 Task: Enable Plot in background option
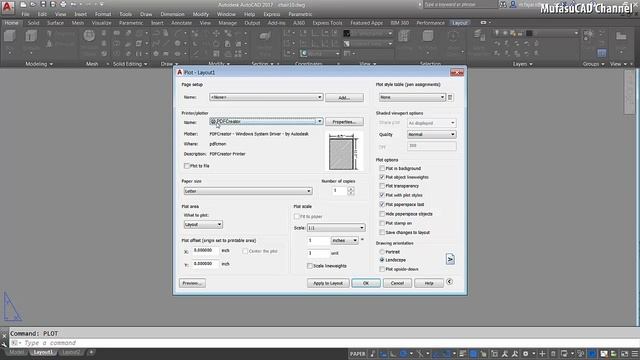[382, 168]
